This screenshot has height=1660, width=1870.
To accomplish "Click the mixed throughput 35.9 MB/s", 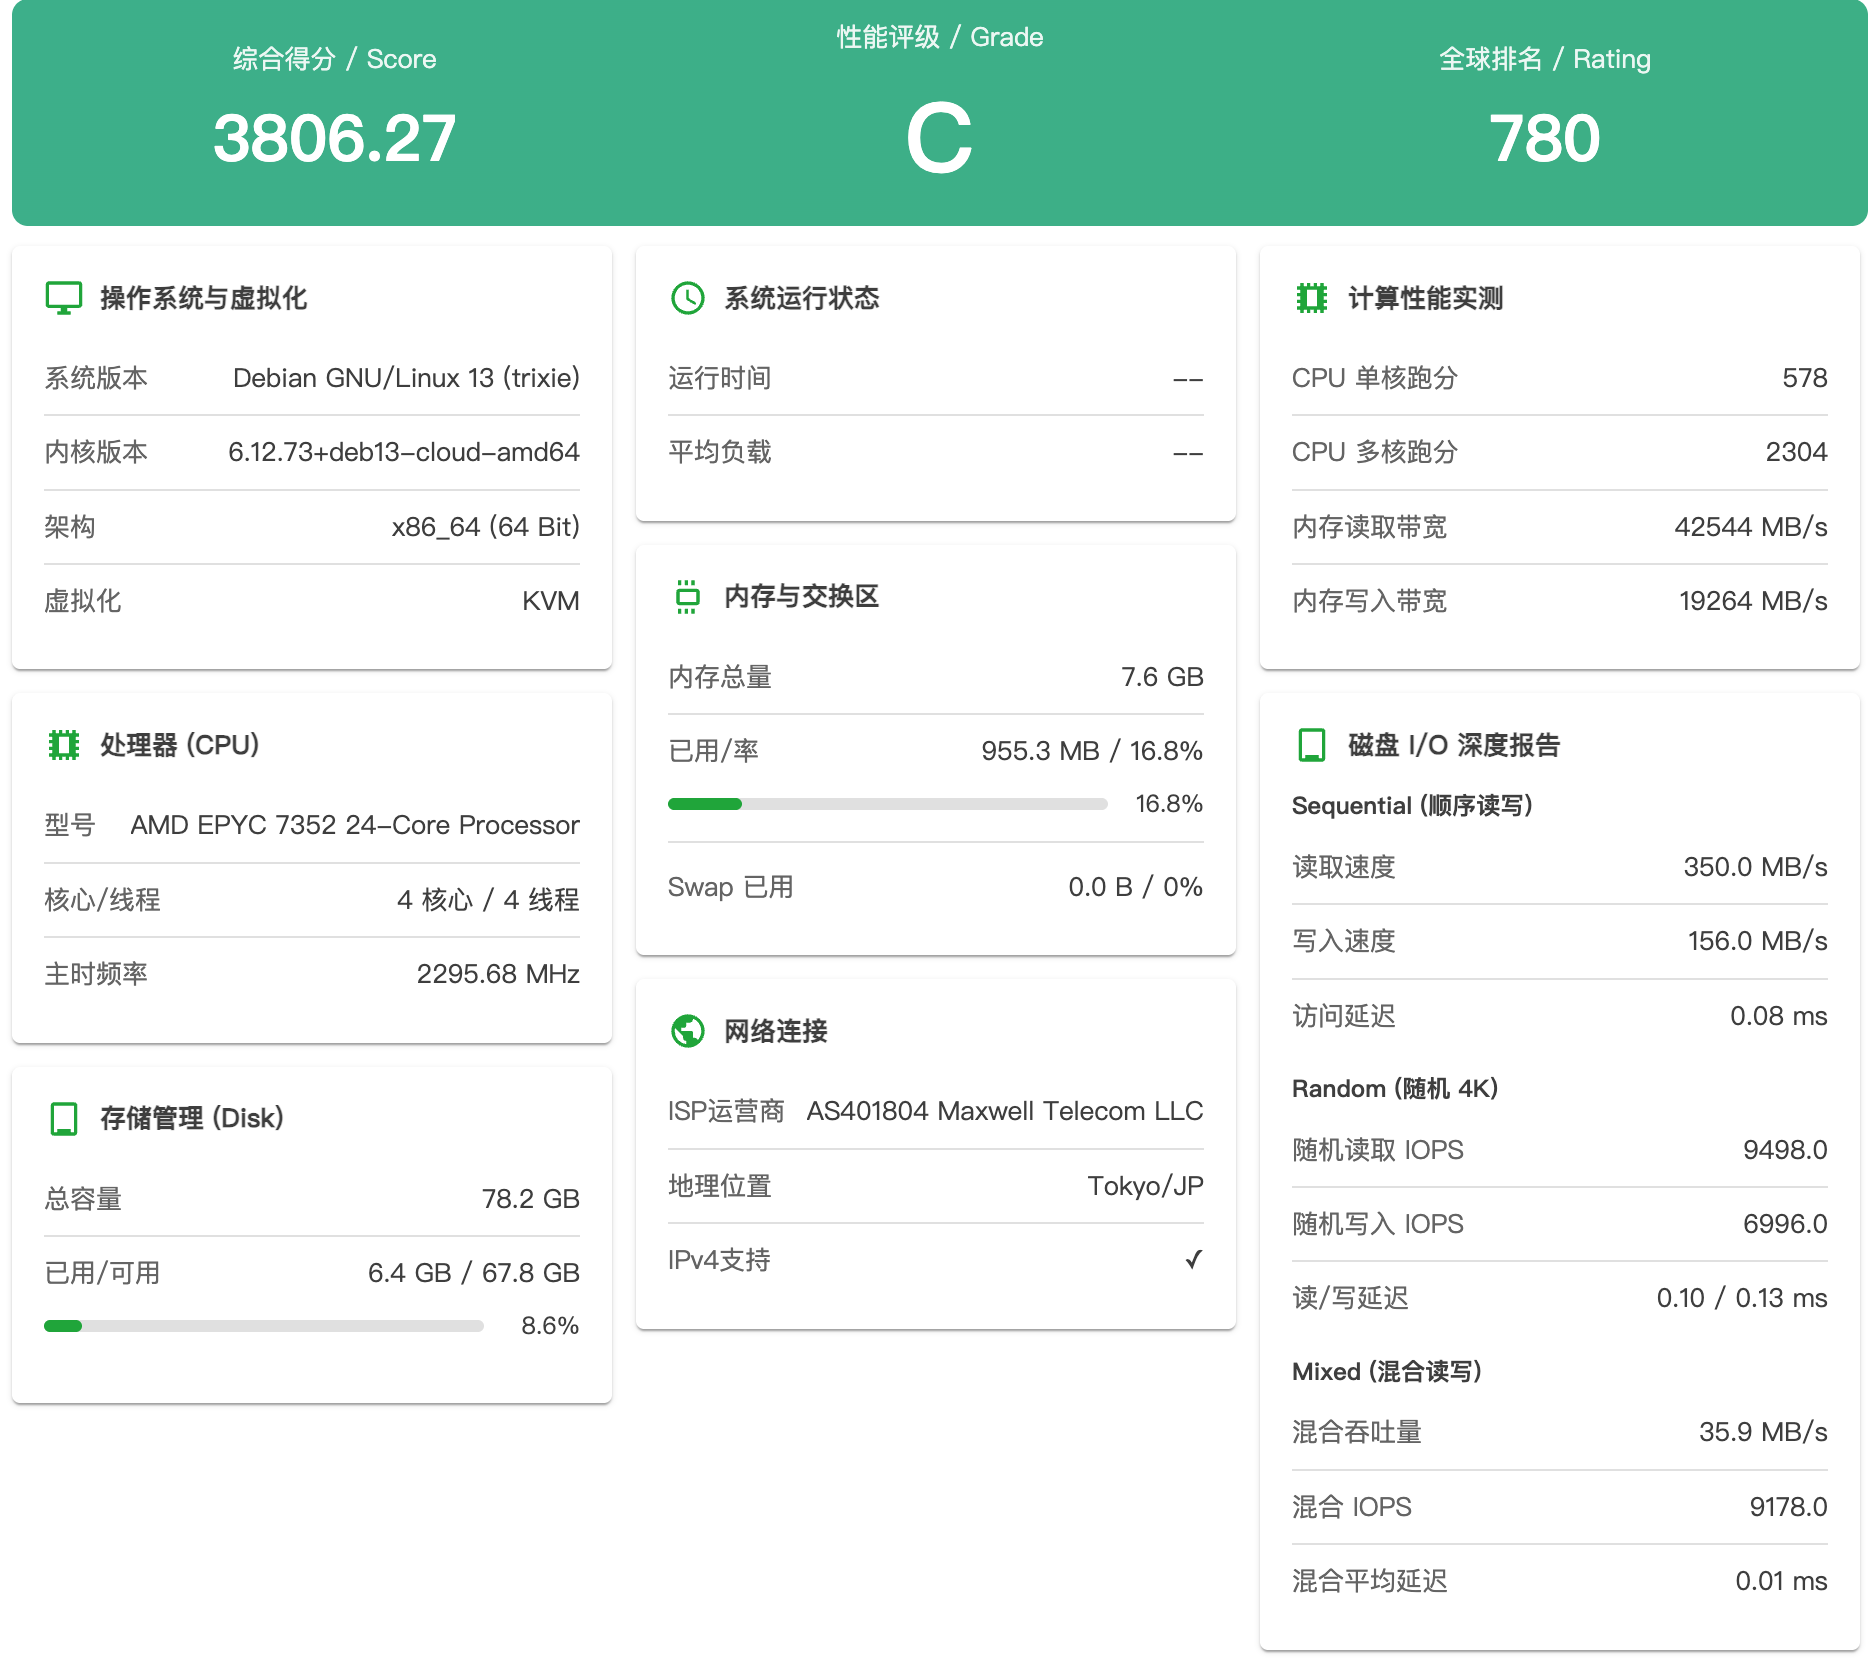I will coord(1763,1432).
